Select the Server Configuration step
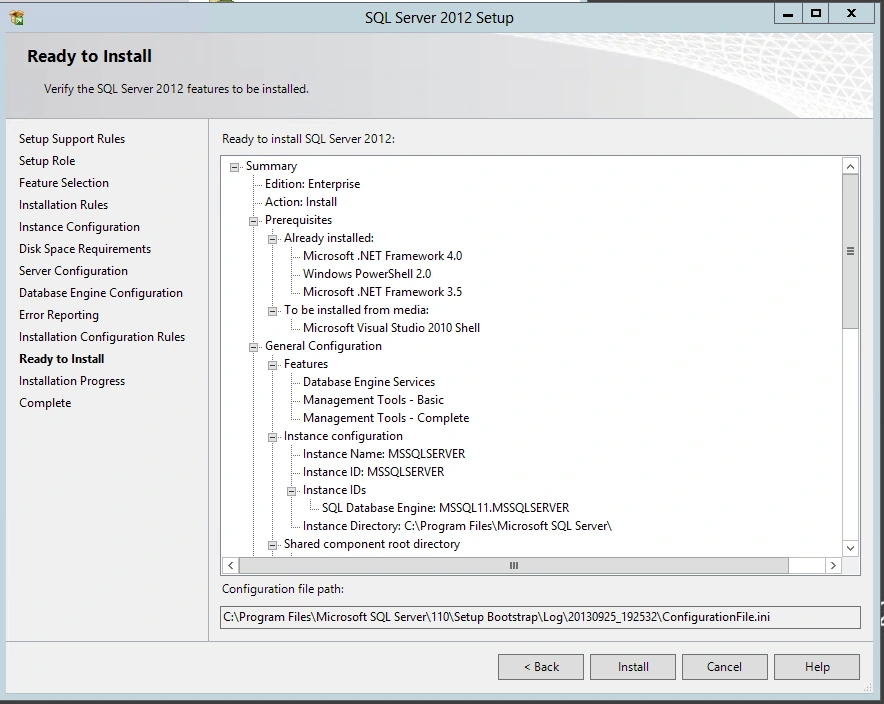This screenshot has height=704, width=884. coord(73,271)
